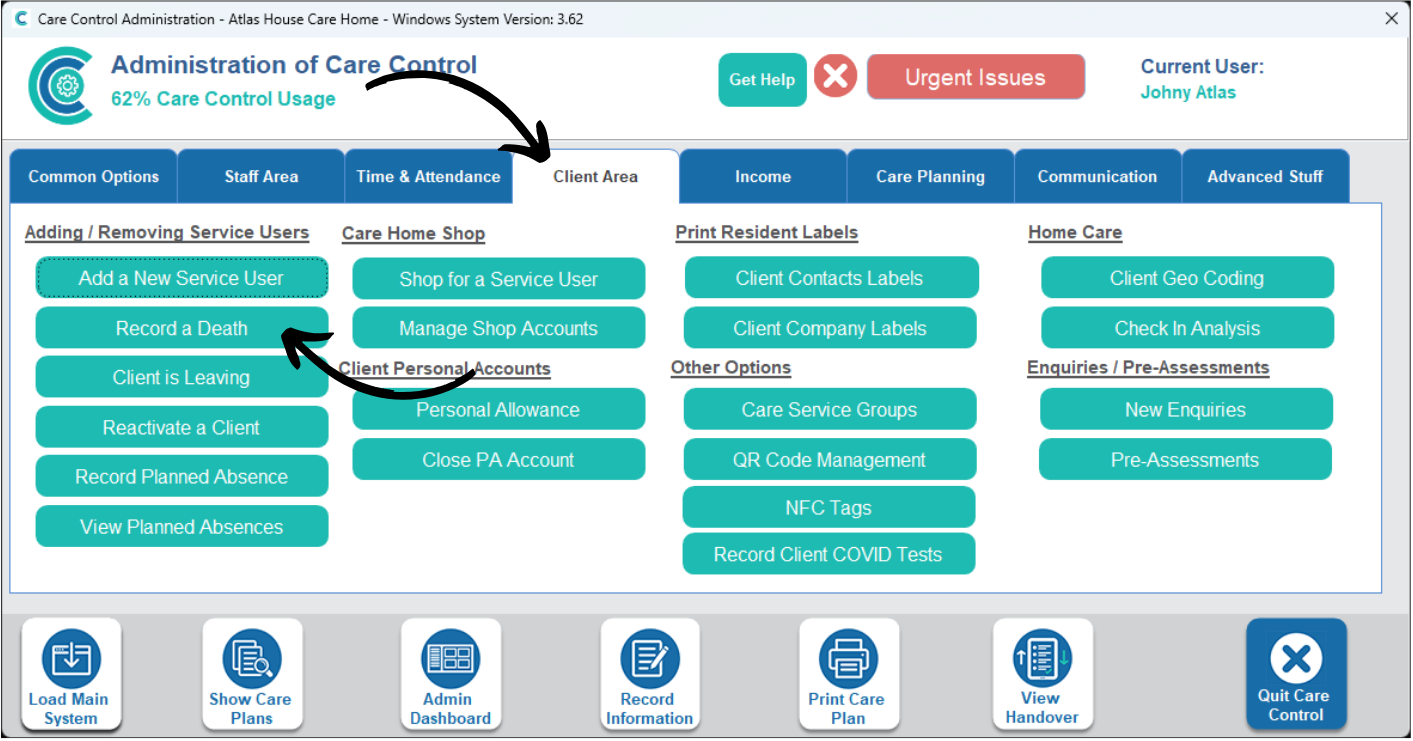
Task: Go to the Care Planning tab
Action: (x=930, y=177)
